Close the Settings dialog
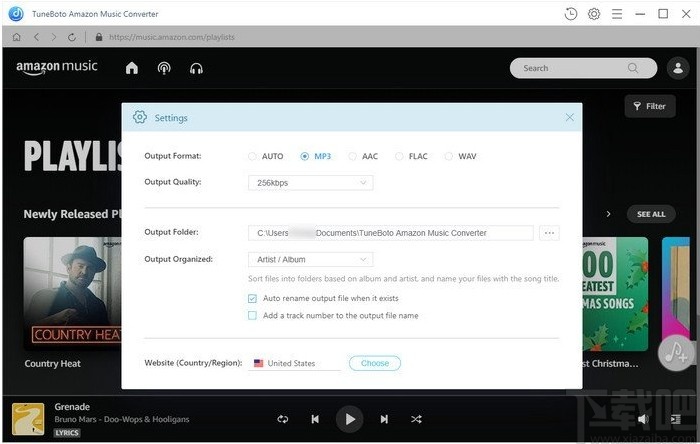The width and height of the screenshot is (700, 444). tap(570, 117)
